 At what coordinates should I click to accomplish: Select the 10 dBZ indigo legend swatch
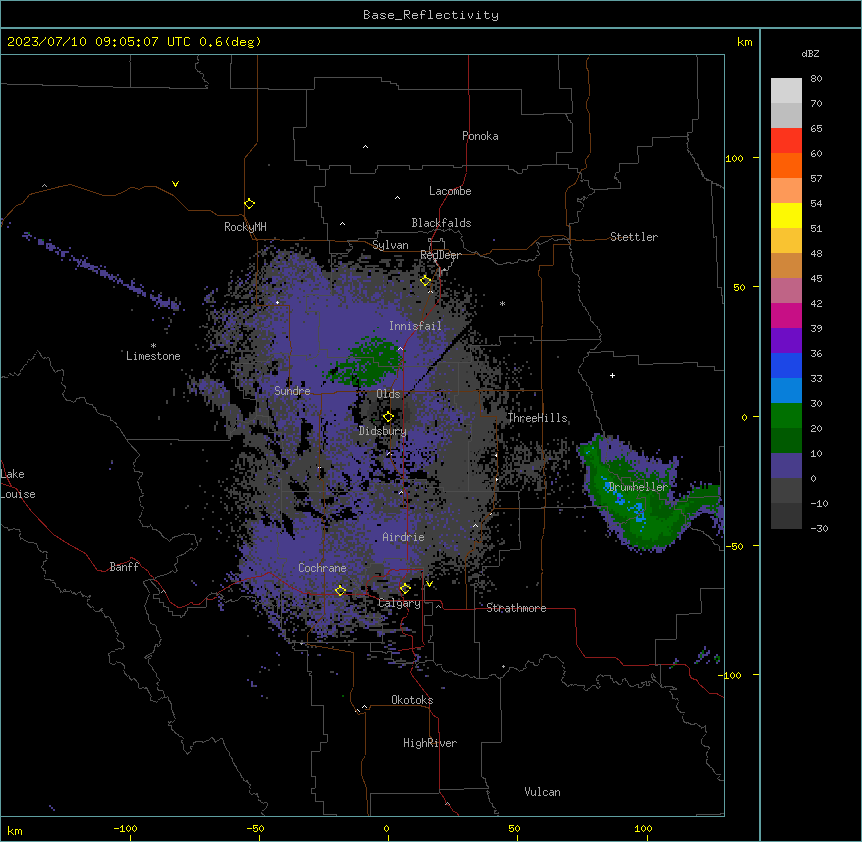point(786,466)
